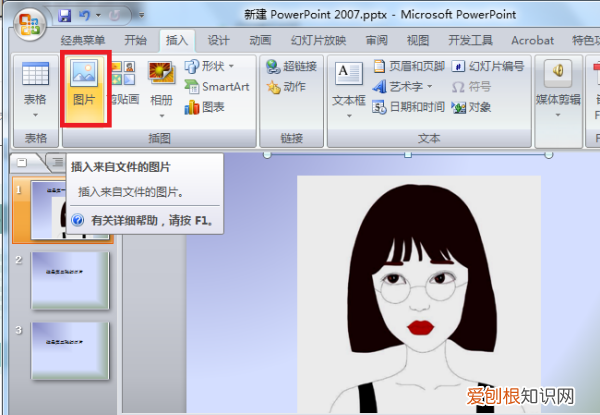
Task: Switch to the 审阅 tab
Action: point(377,40)
